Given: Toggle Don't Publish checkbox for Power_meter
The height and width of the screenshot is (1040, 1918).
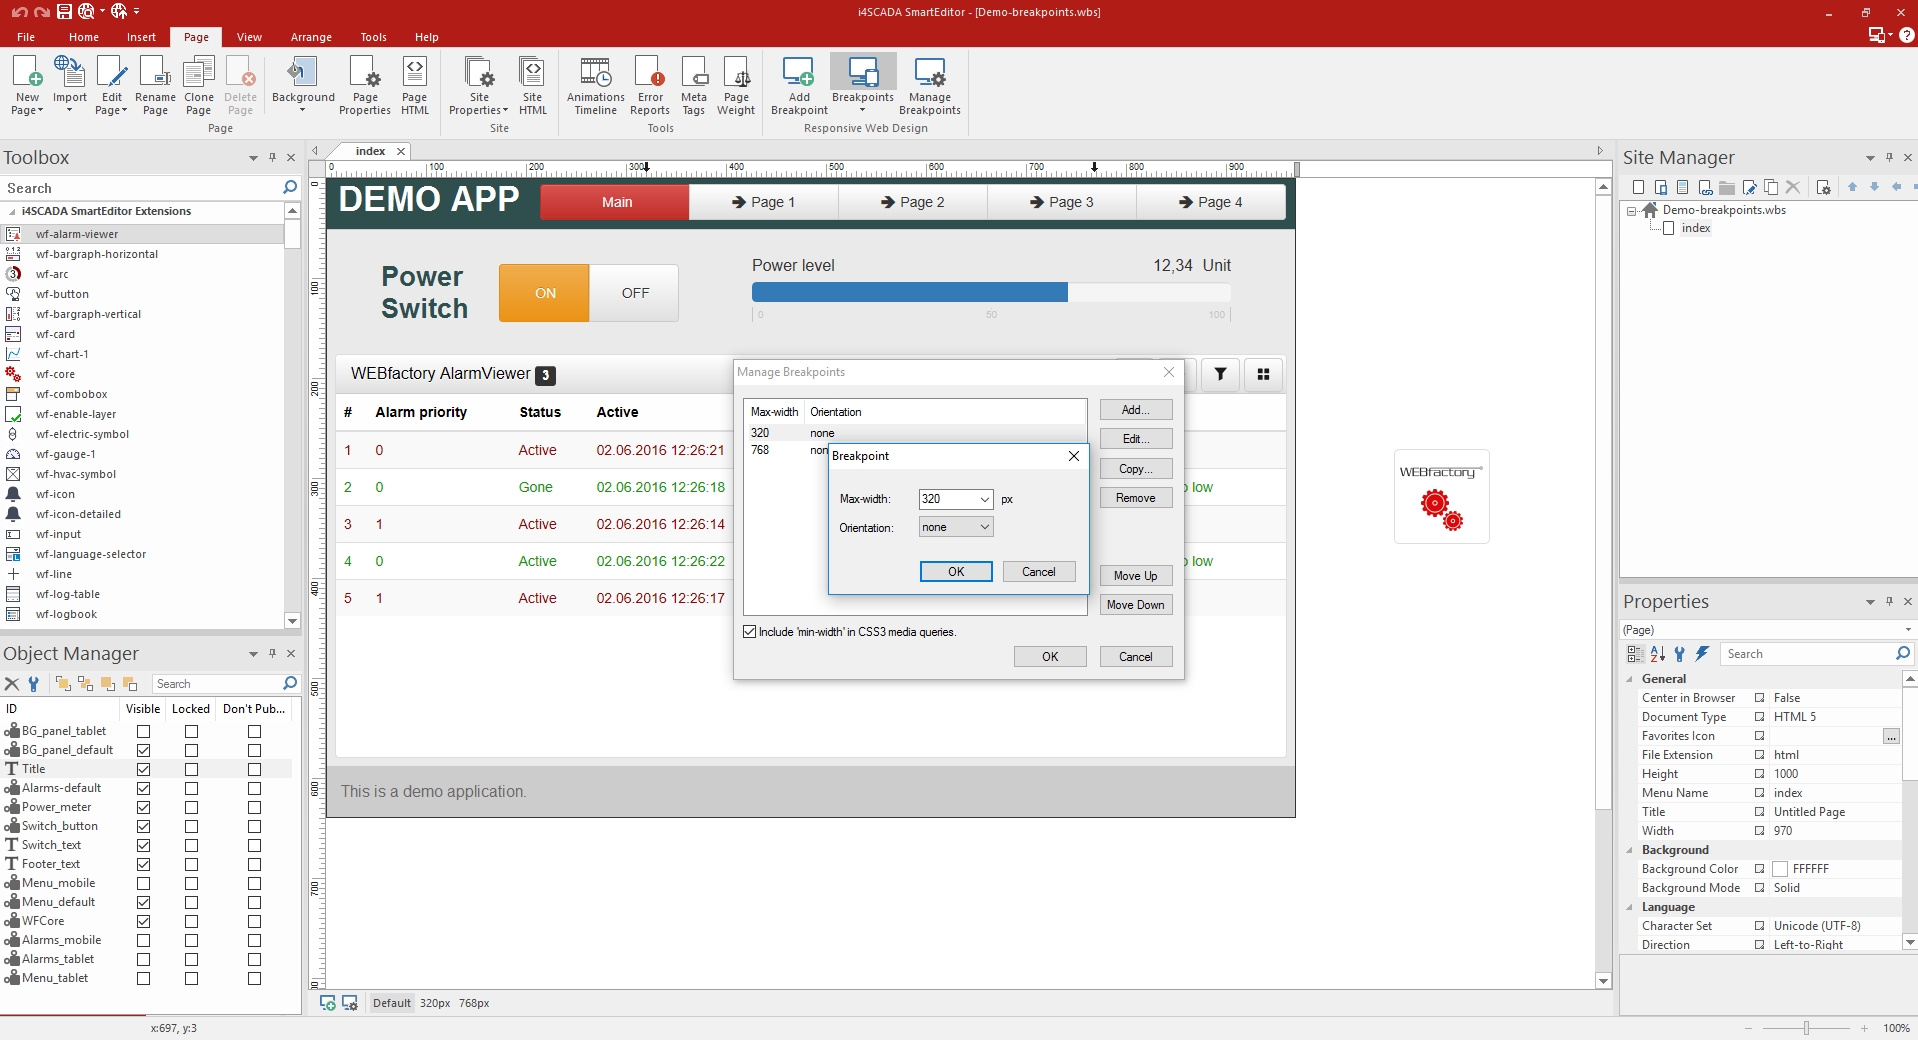Looking at the screenshot, I should coord(254,807).
